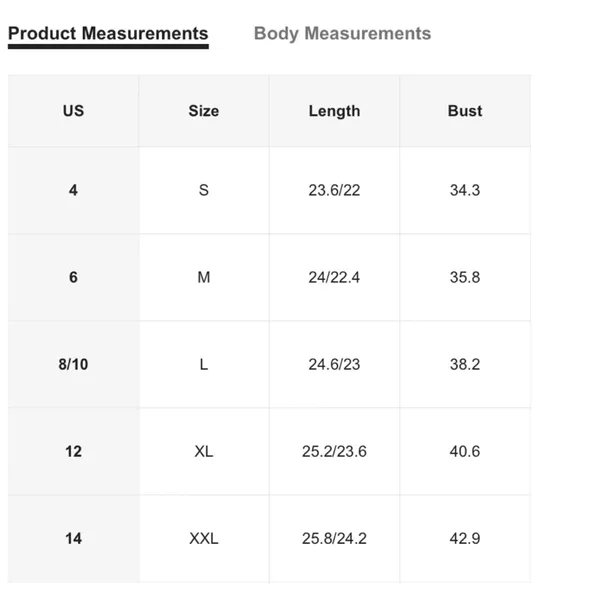Screen dimensions: 600x600
Task: Select the Product Measurements tab
Action: [x=108, y=34]
